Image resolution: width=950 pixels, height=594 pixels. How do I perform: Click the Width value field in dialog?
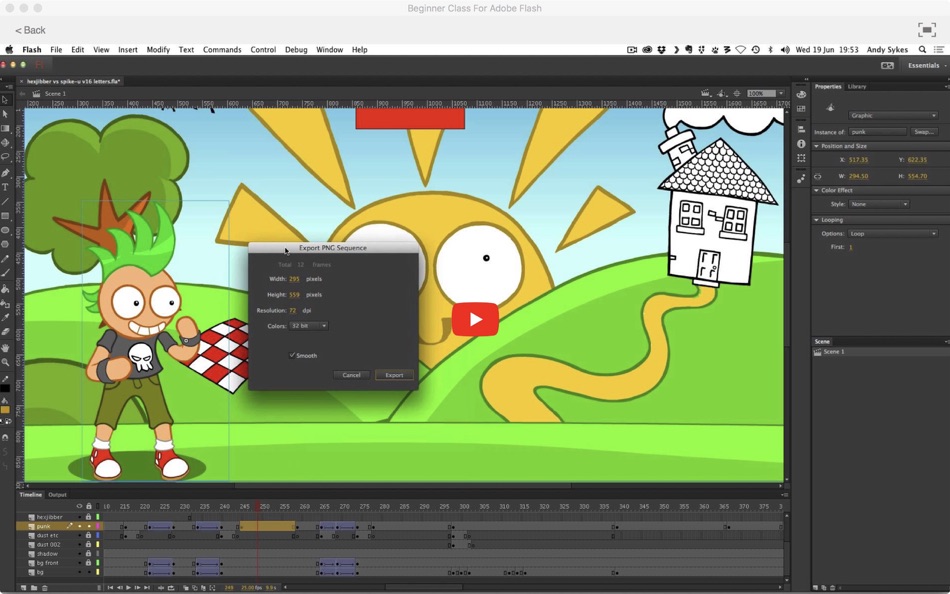click(294, 279)
